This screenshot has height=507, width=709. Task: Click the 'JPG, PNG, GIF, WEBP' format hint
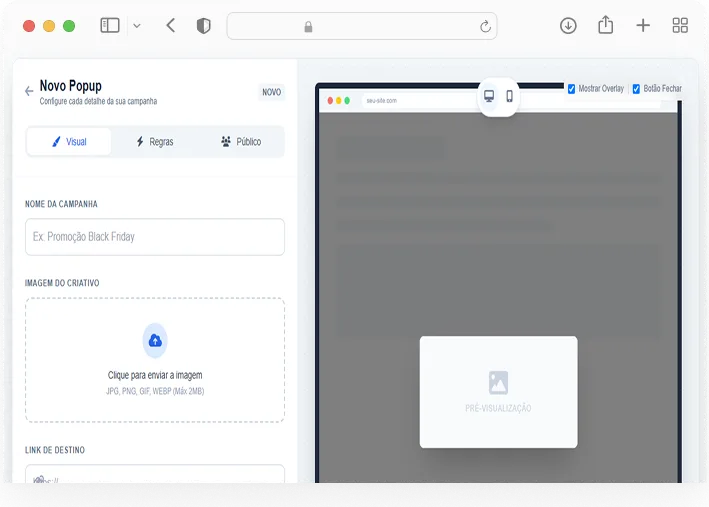(x=155, y=391)
